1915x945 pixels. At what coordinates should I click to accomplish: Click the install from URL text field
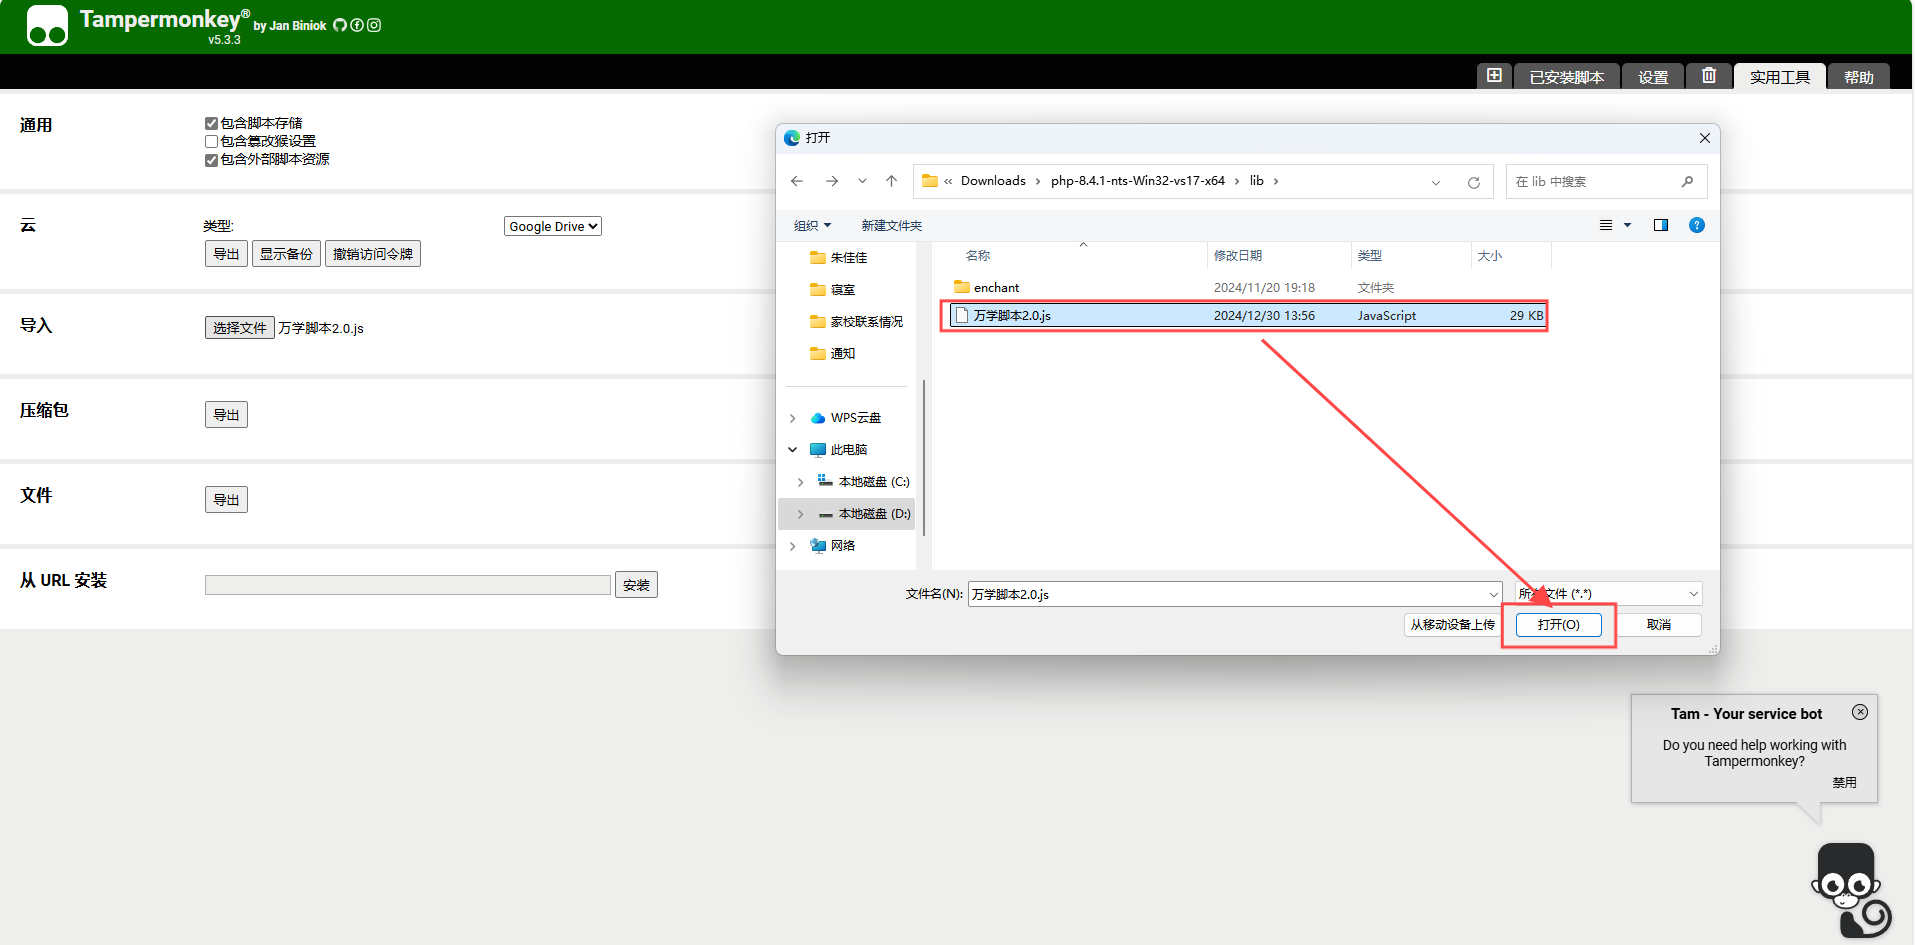coord(407,585)
